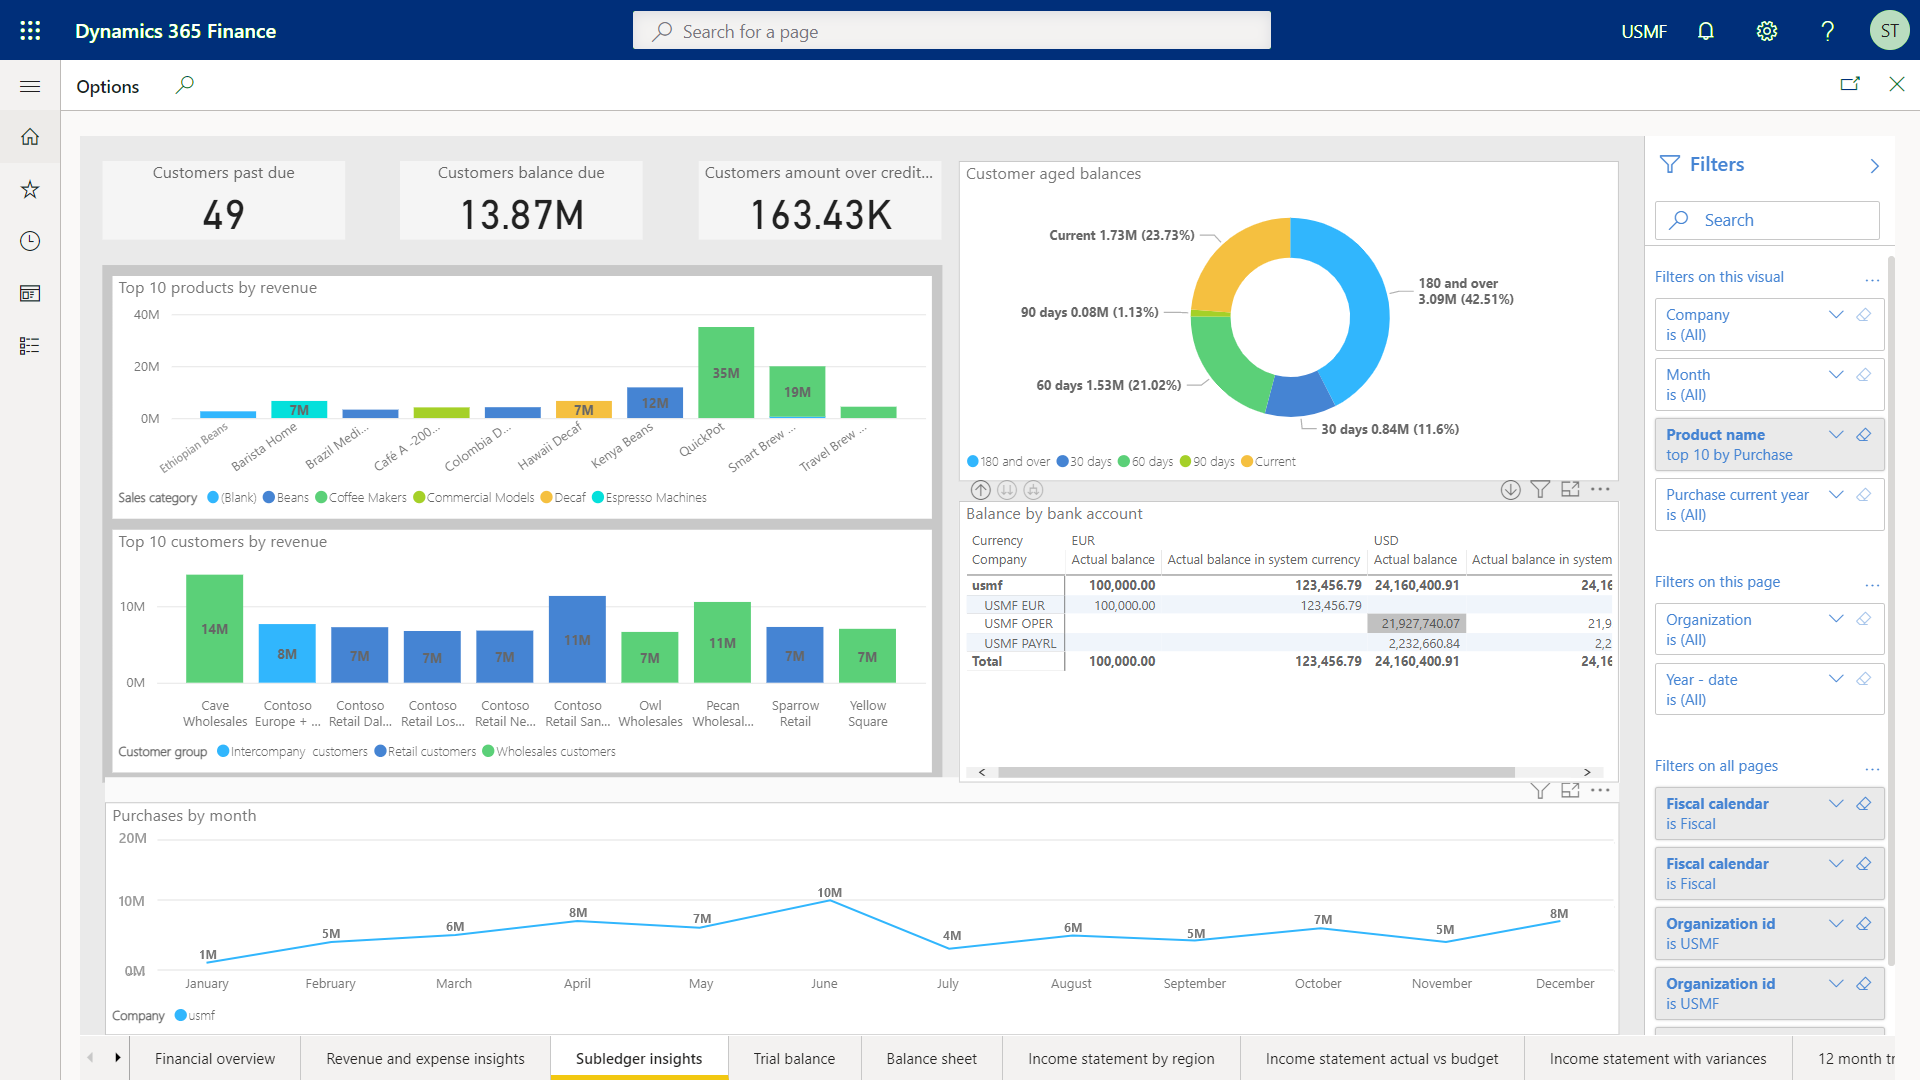Image resolution: width=1920 pixels, height=1080 pixels.
Task: Open the app launcher waffle icon
Action: click(30, 31)
